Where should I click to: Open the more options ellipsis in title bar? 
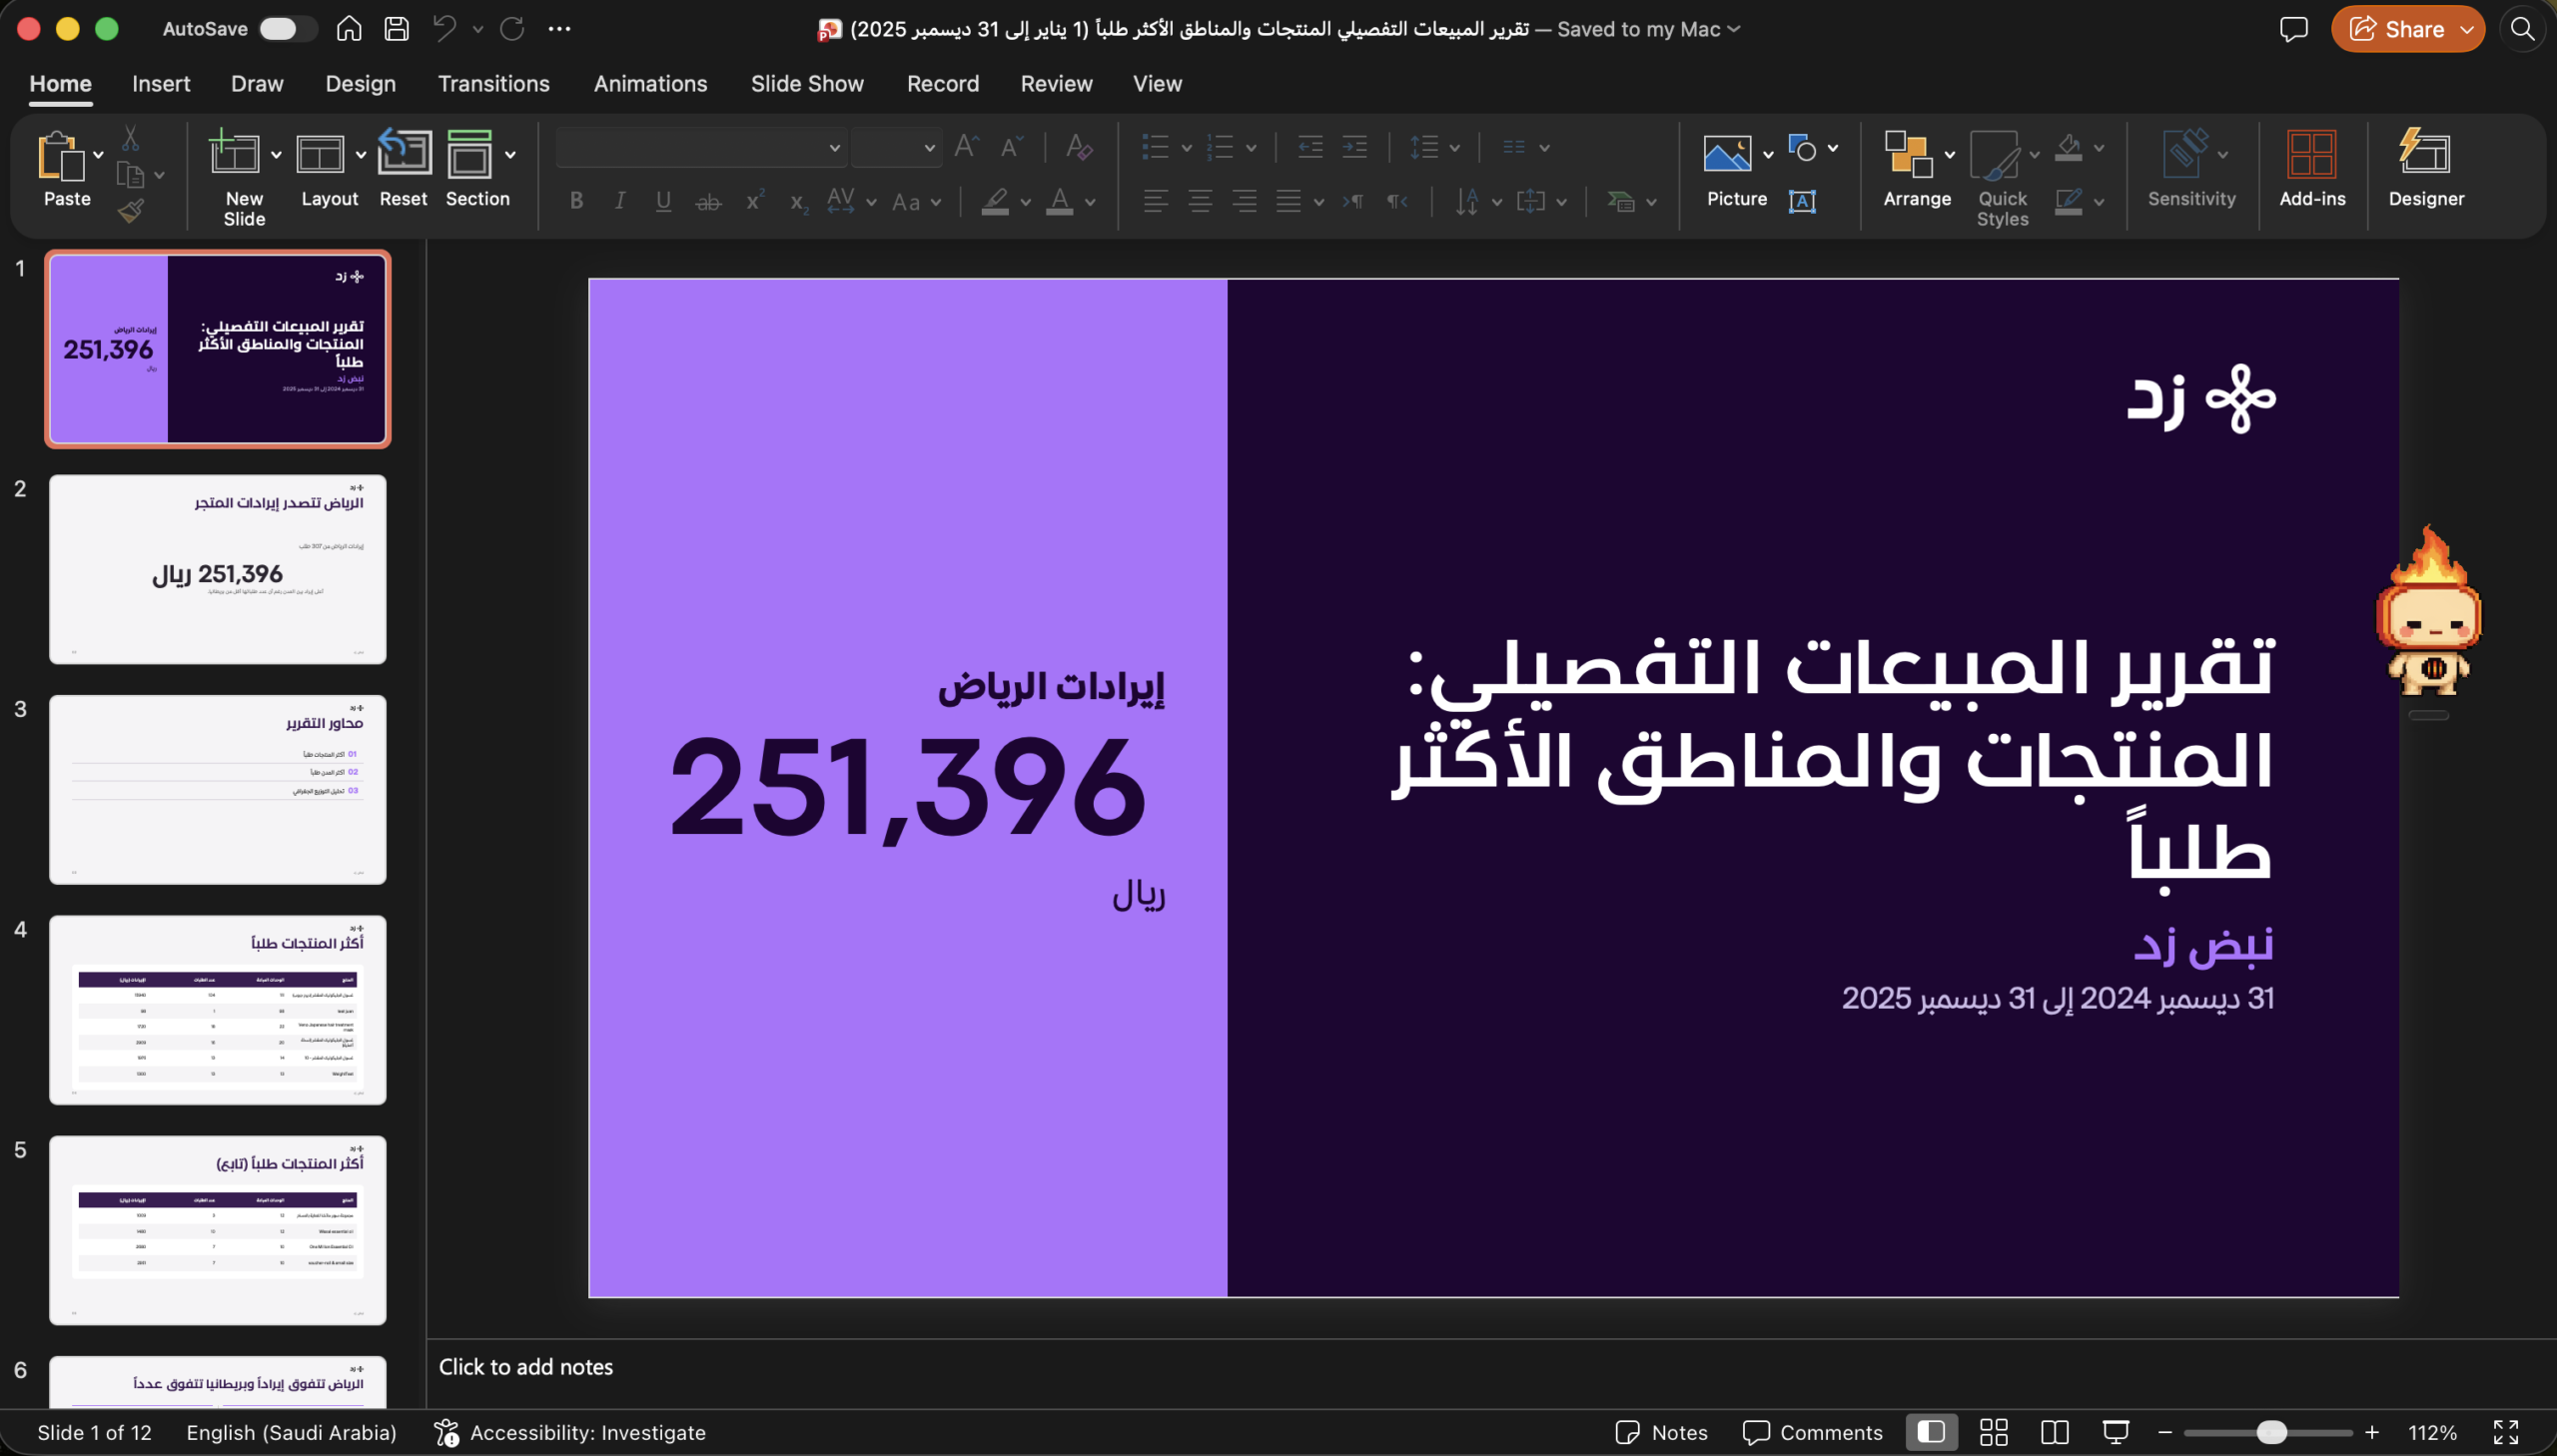(560, 28)
